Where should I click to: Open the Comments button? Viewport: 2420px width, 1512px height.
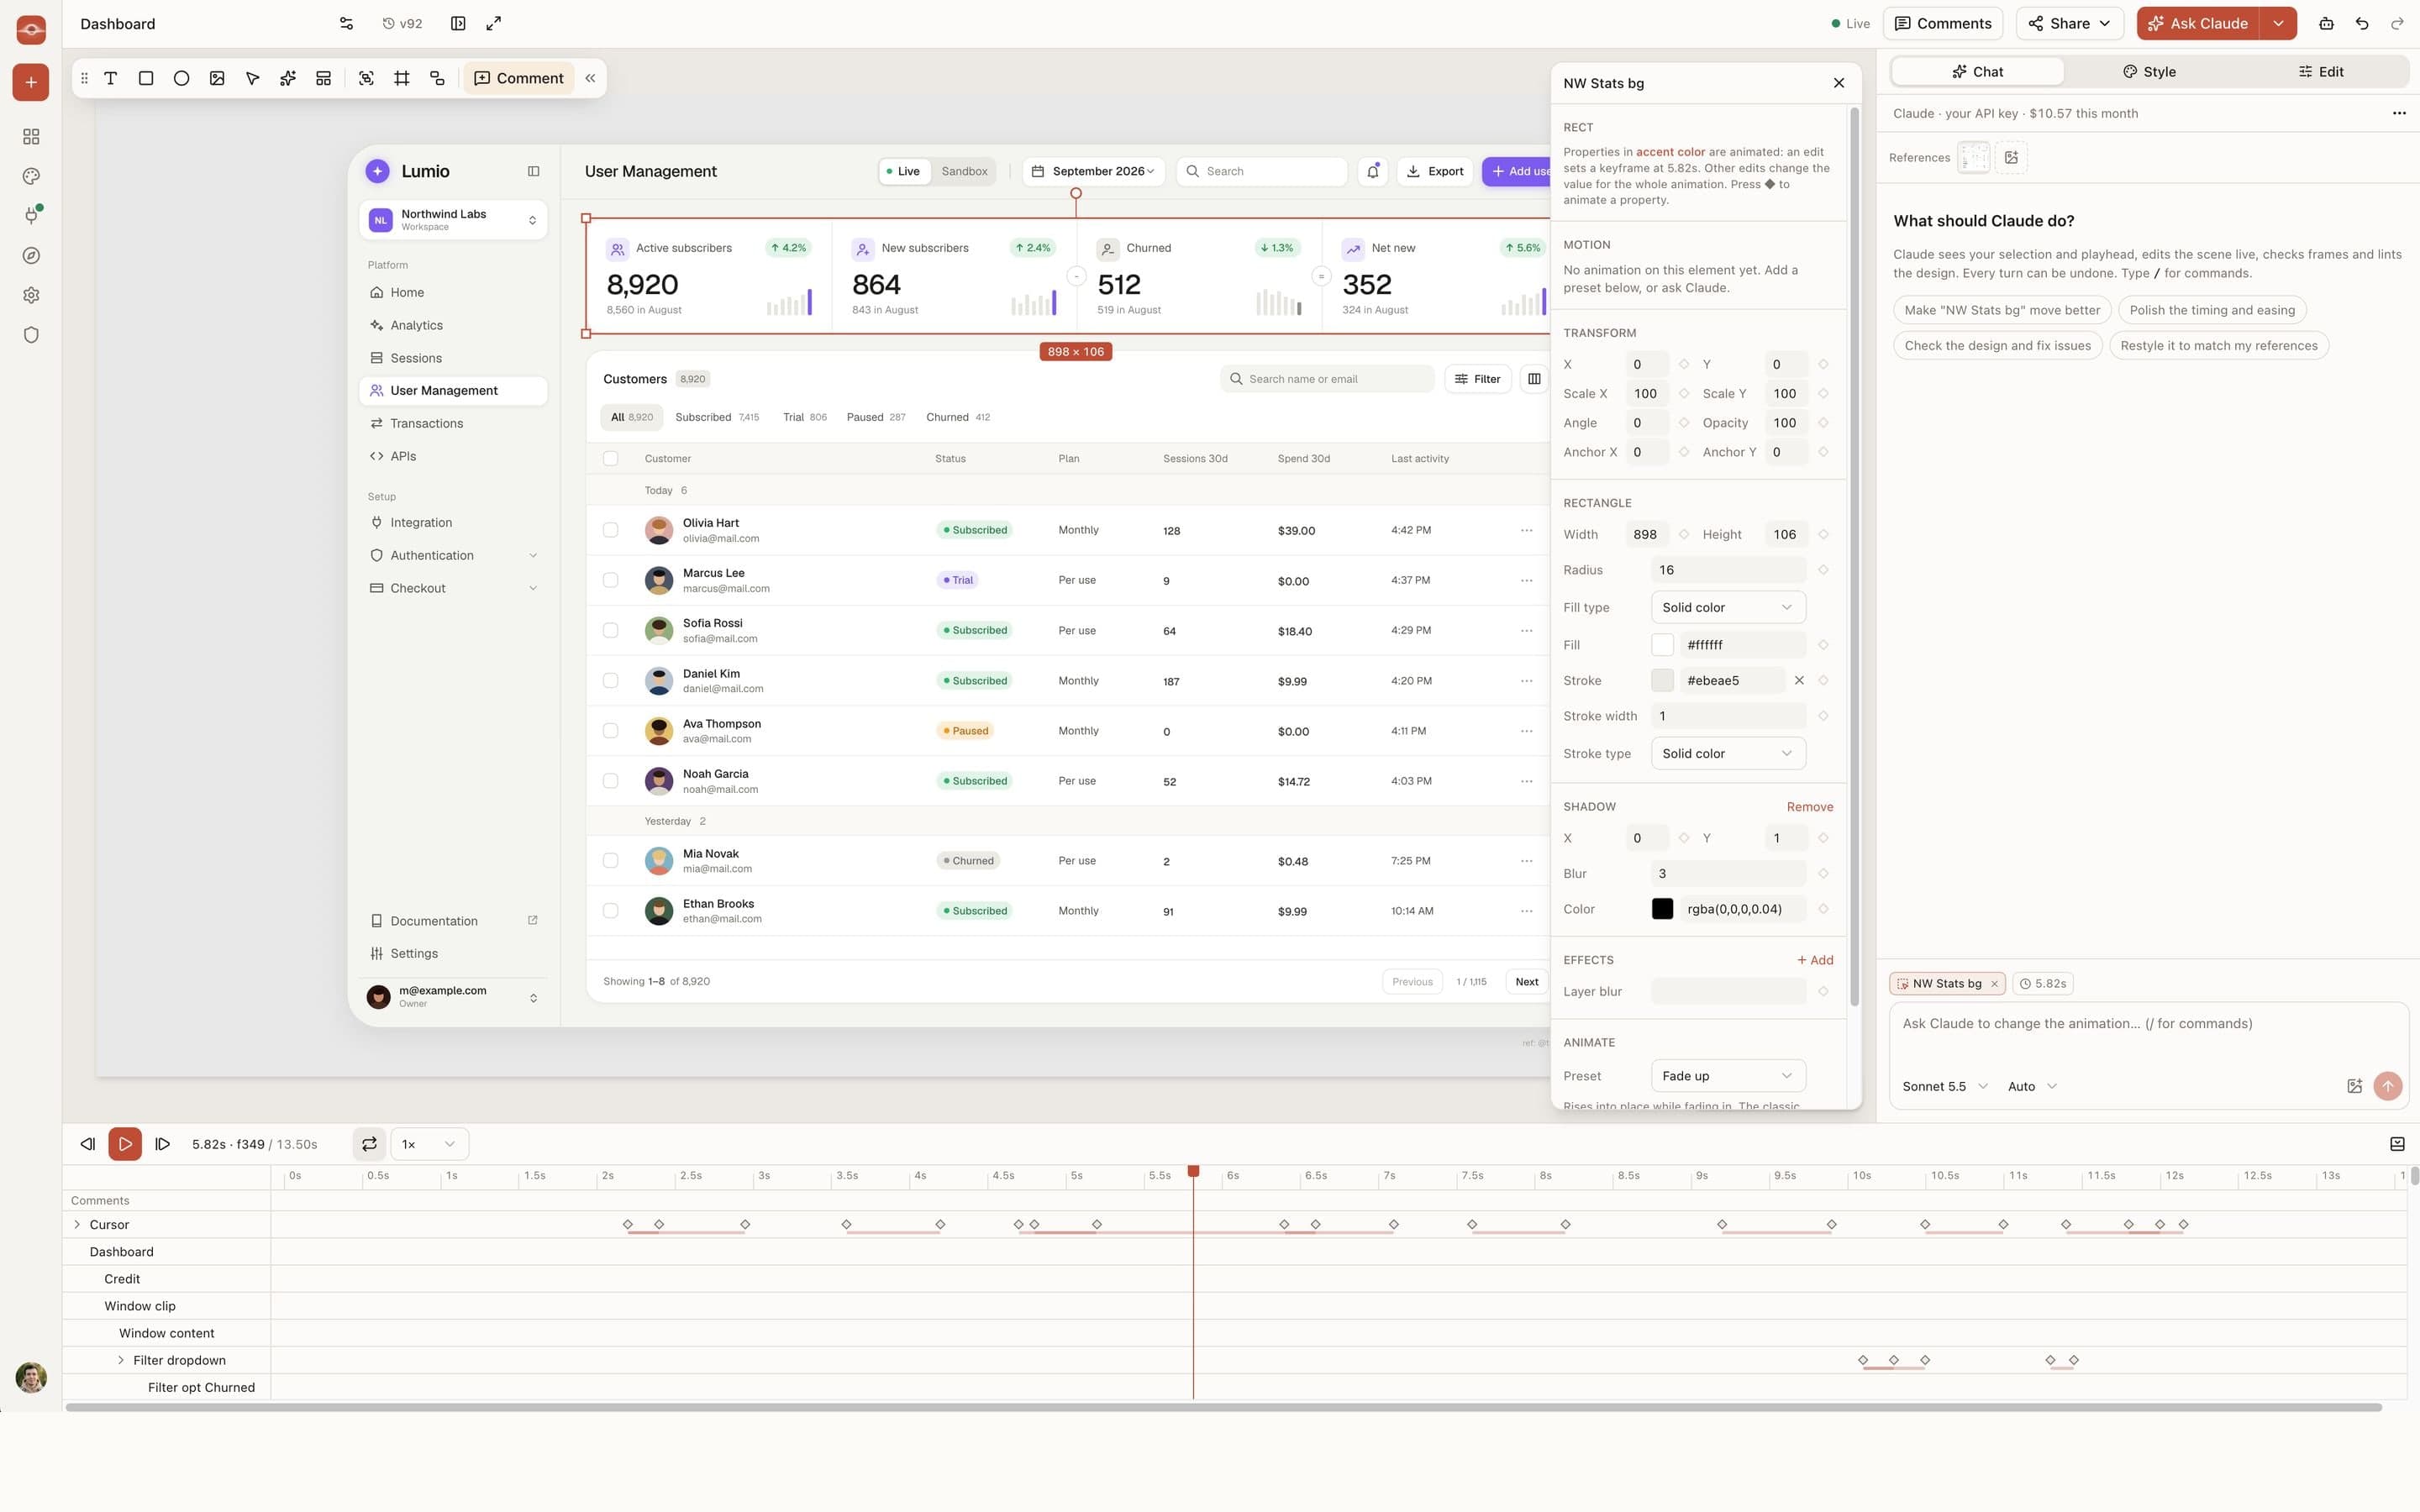click(1943, 24)
